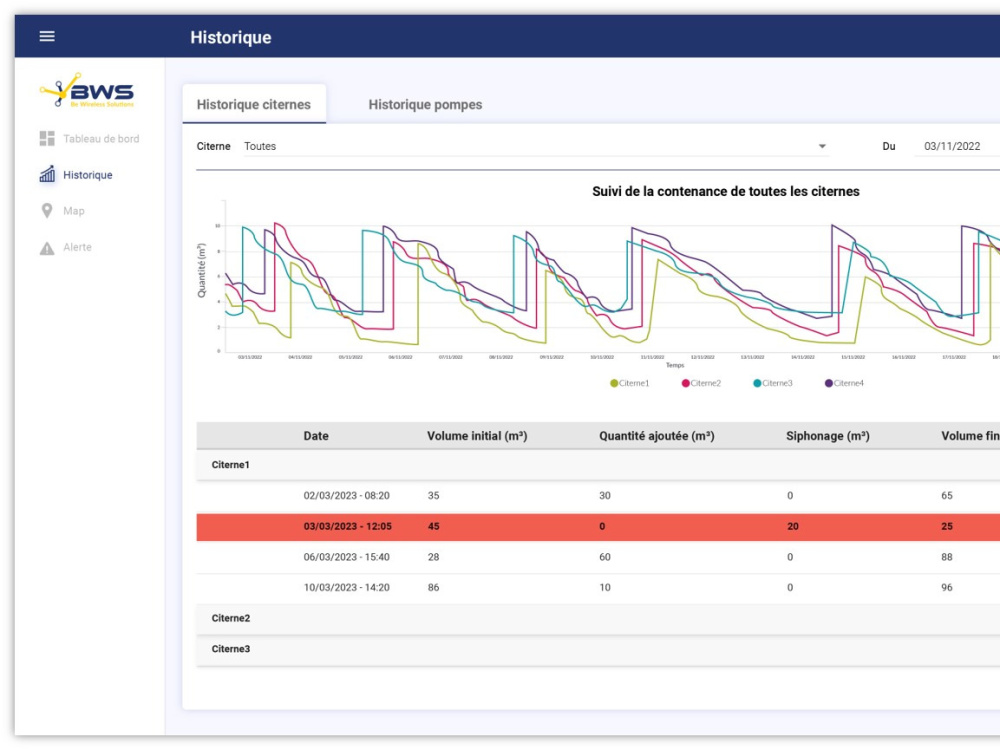Toggle Citerne3 legend color dot
This screenshot has height=750, width=1000.
(x=757, y=383)
